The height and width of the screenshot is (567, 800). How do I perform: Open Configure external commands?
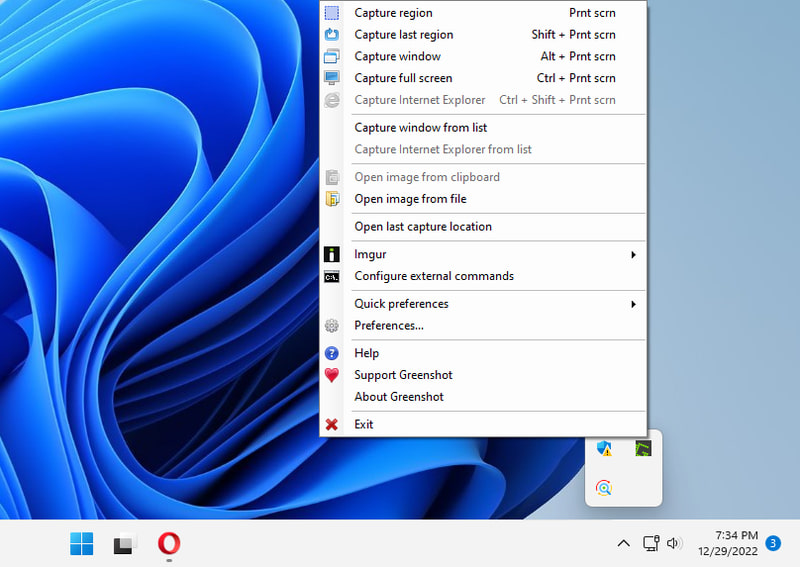click(x=434, y=276)
